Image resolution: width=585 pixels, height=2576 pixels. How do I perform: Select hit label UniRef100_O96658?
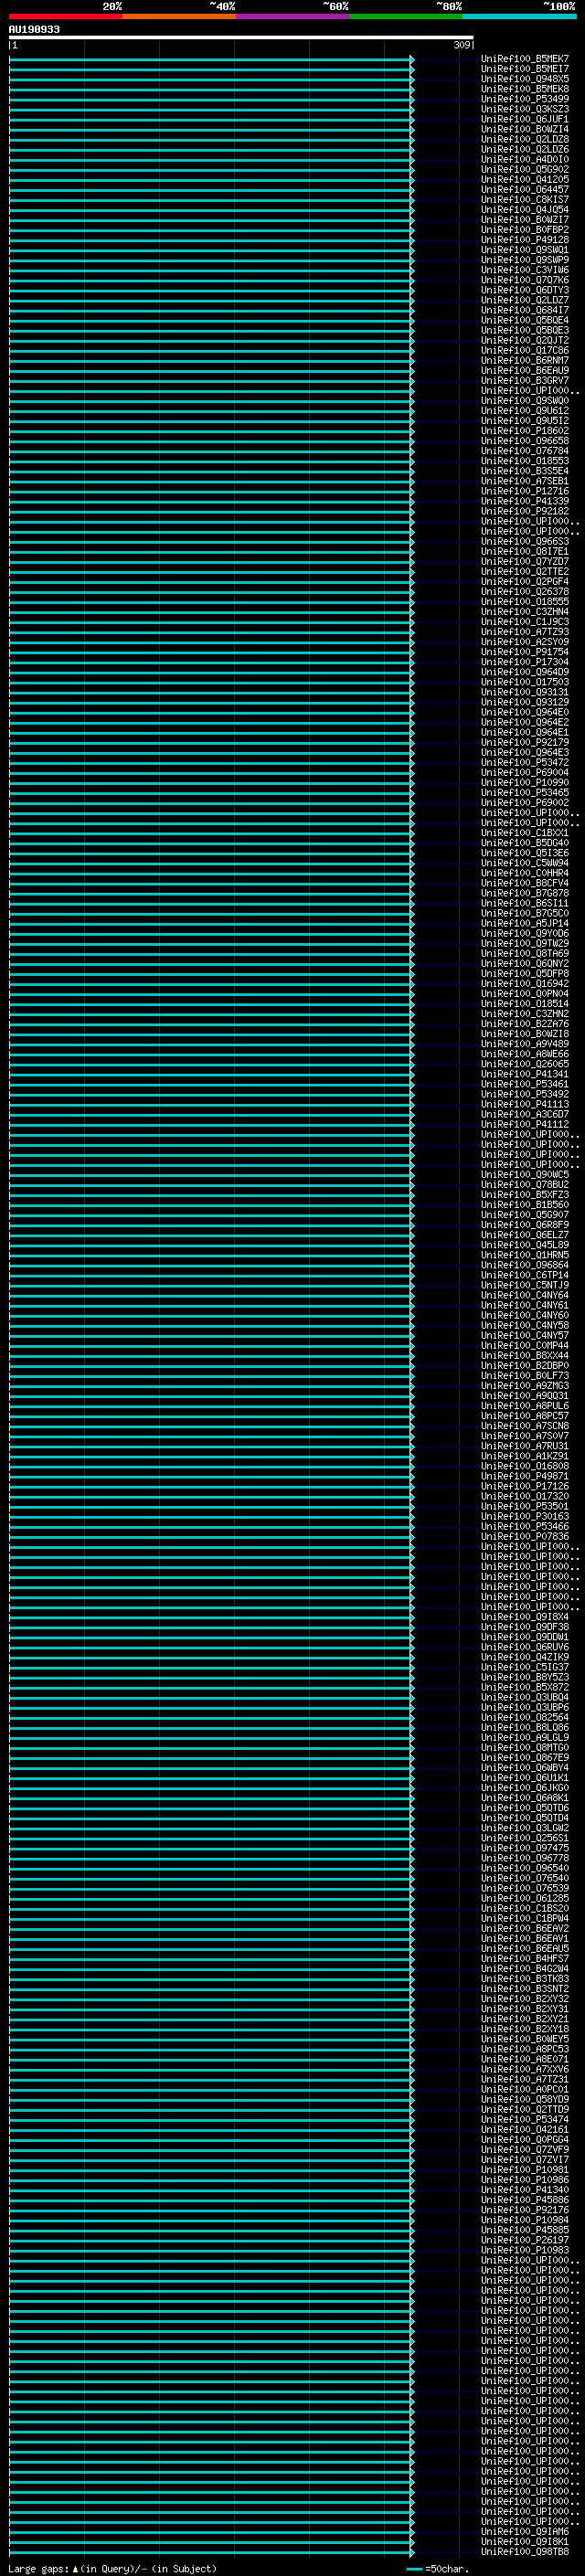tap(525, 441)
